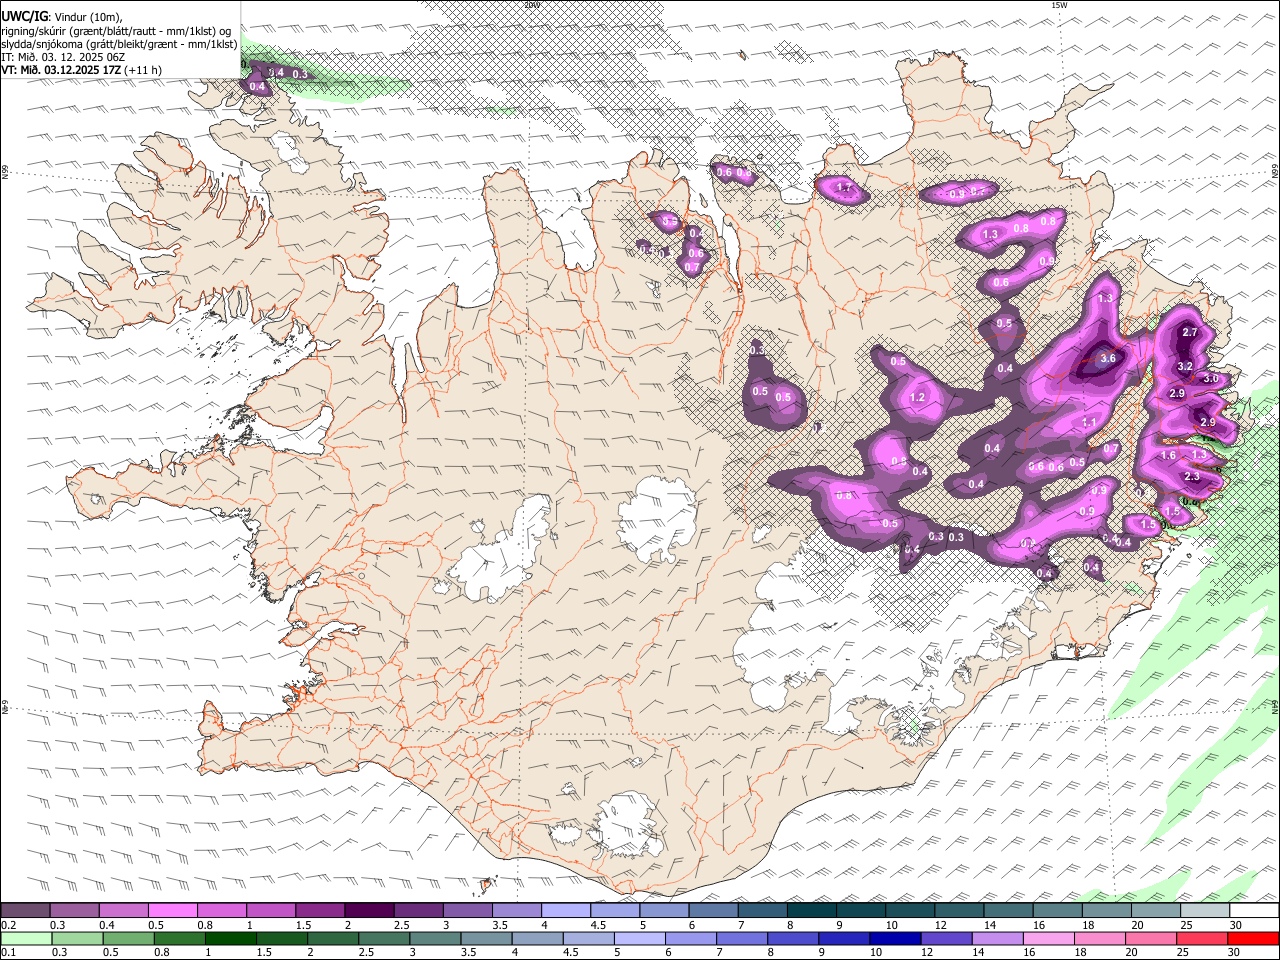Click the 1.2 value in the central highlands patch
Screen dimensions: 1280x960
918,398
